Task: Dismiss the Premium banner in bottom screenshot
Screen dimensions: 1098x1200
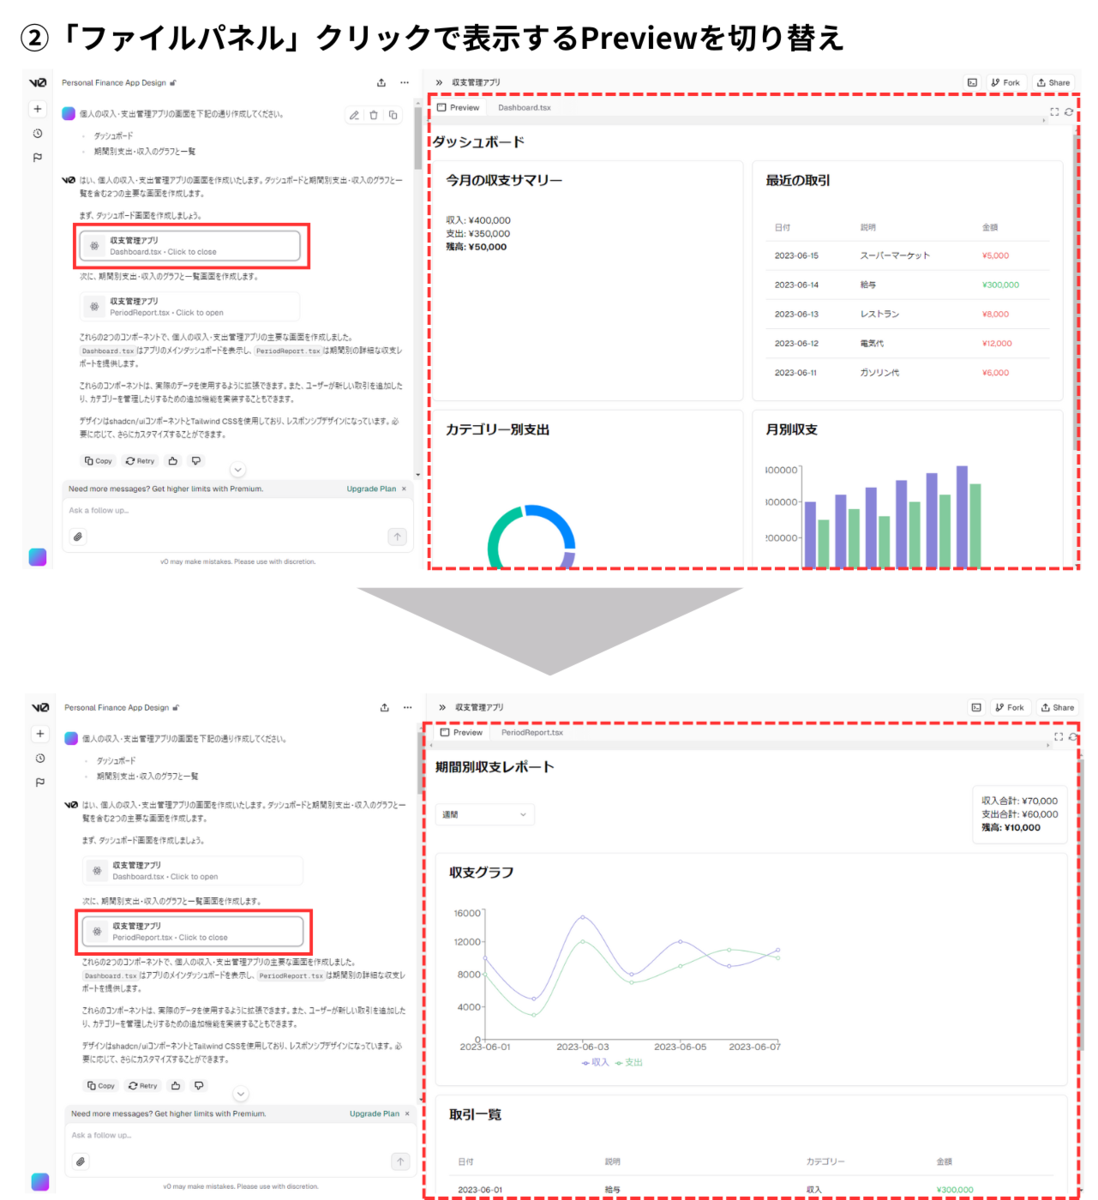Action: (x=407, y=1113)
